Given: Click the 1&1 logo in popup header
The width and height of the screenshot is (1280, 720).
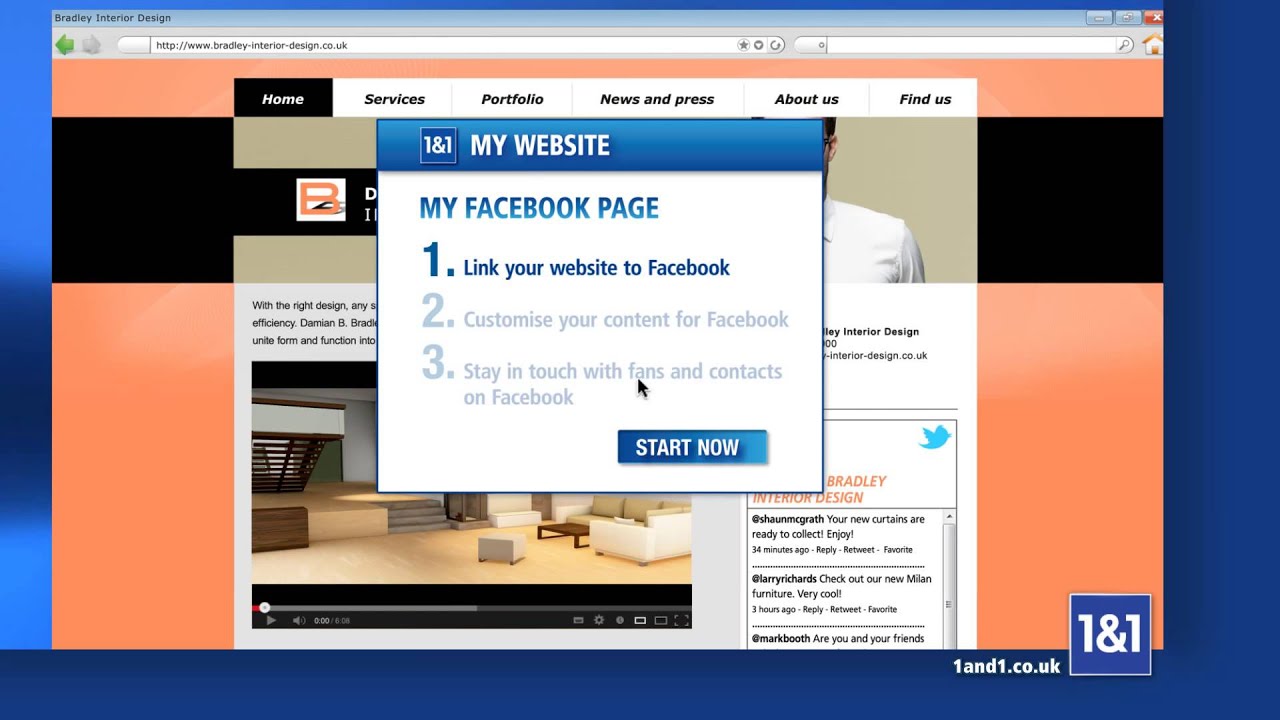Looking at the screenshot, I should 438,145.
